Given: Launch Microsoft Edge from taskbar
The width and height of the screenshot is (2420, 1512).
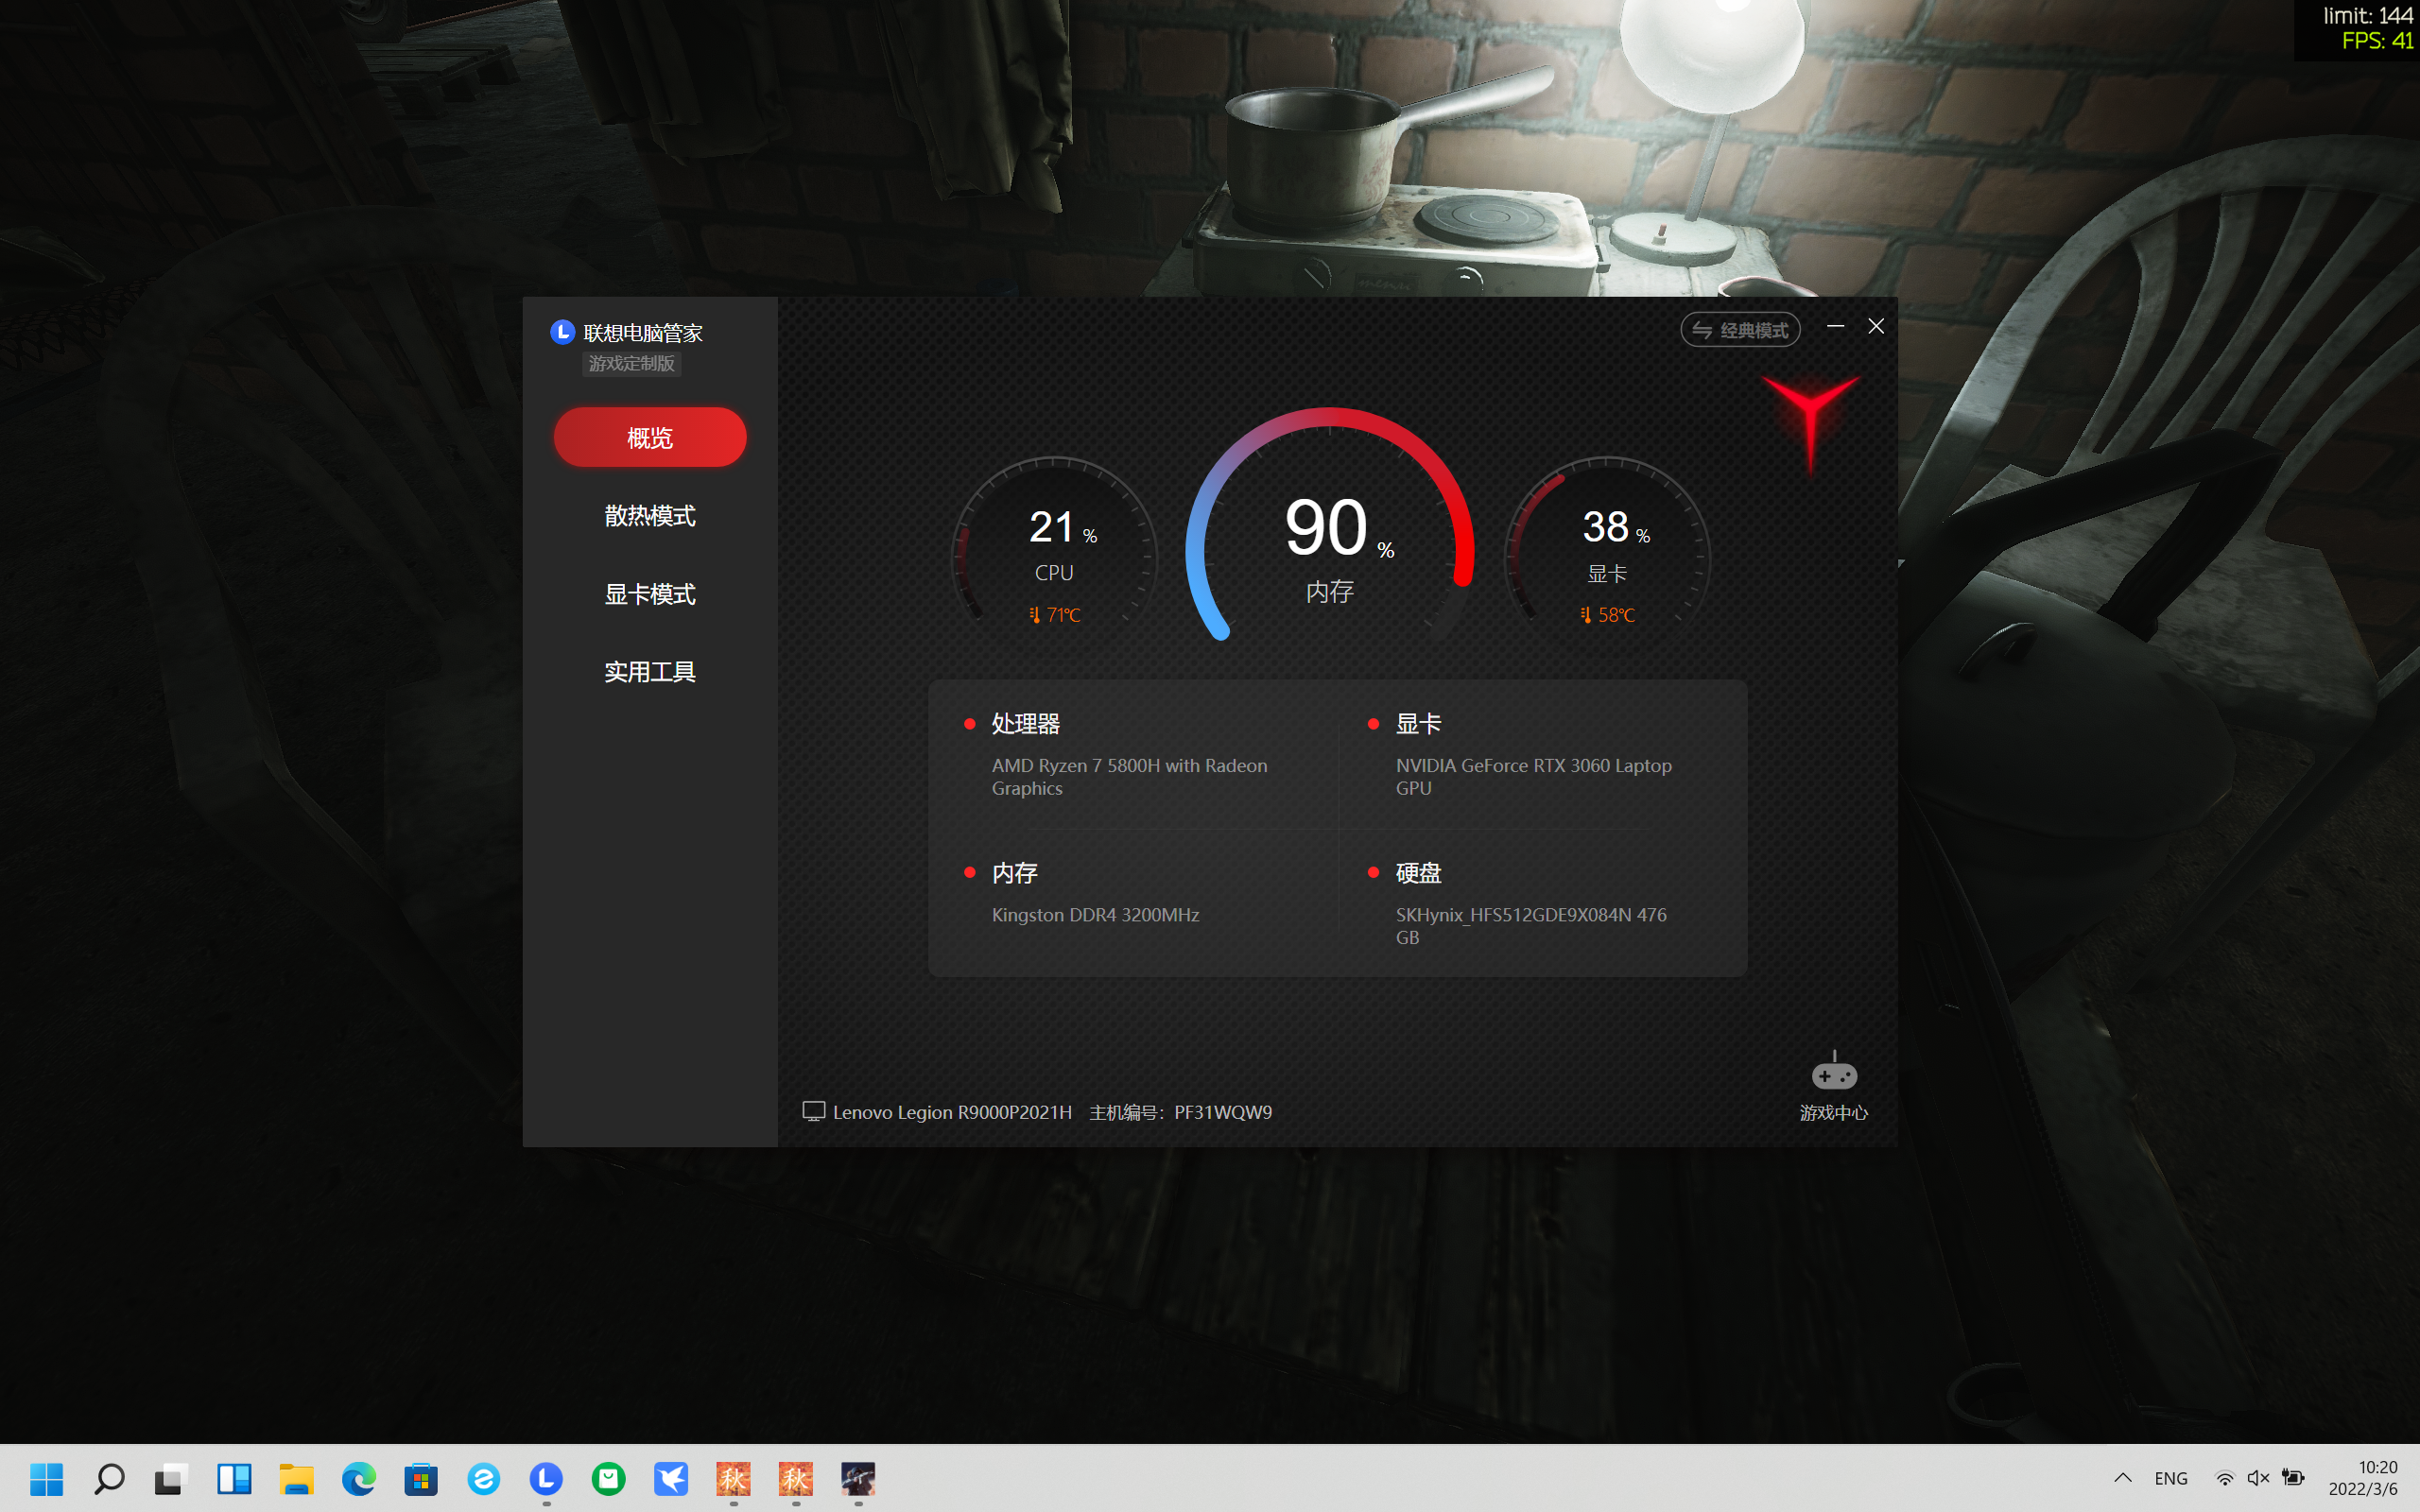Looking at the screenshot, I should [359, 1478].
